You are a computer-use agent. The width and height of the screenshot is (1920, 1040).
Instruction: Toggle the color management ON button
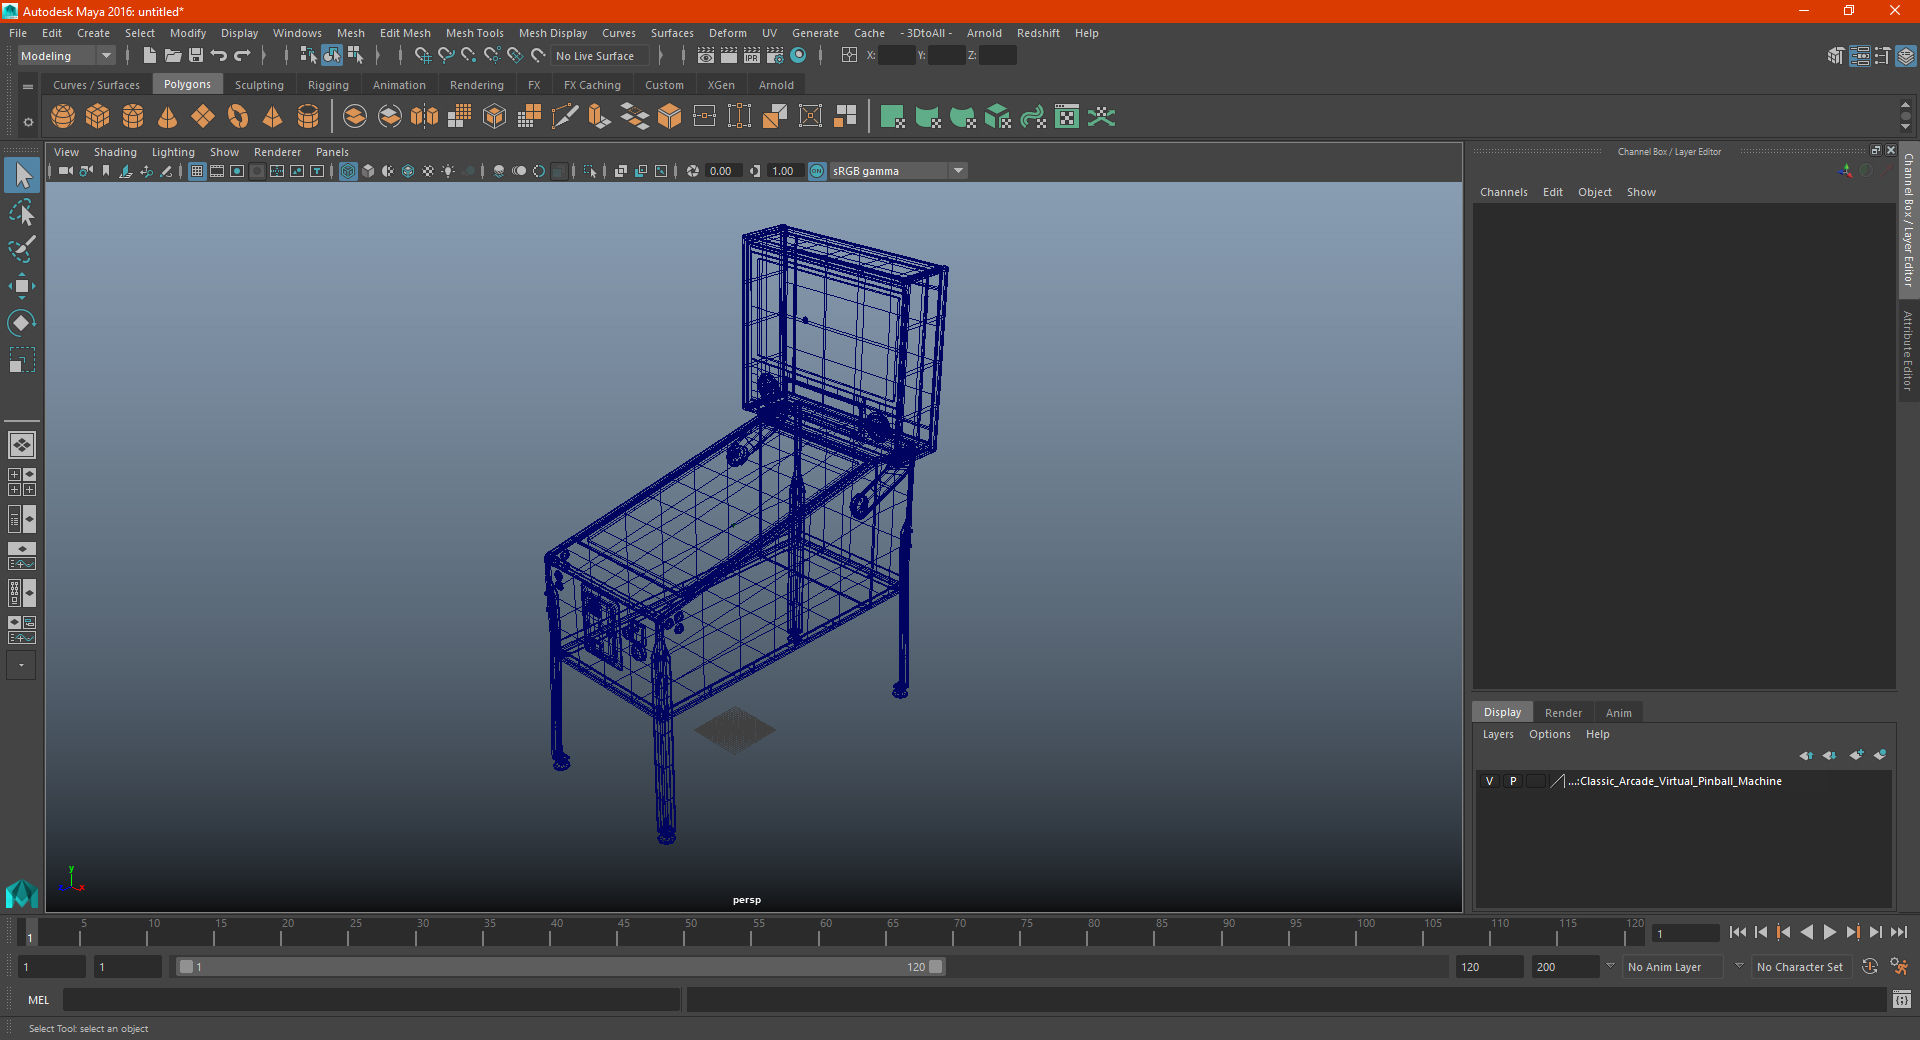coord(817,171)
